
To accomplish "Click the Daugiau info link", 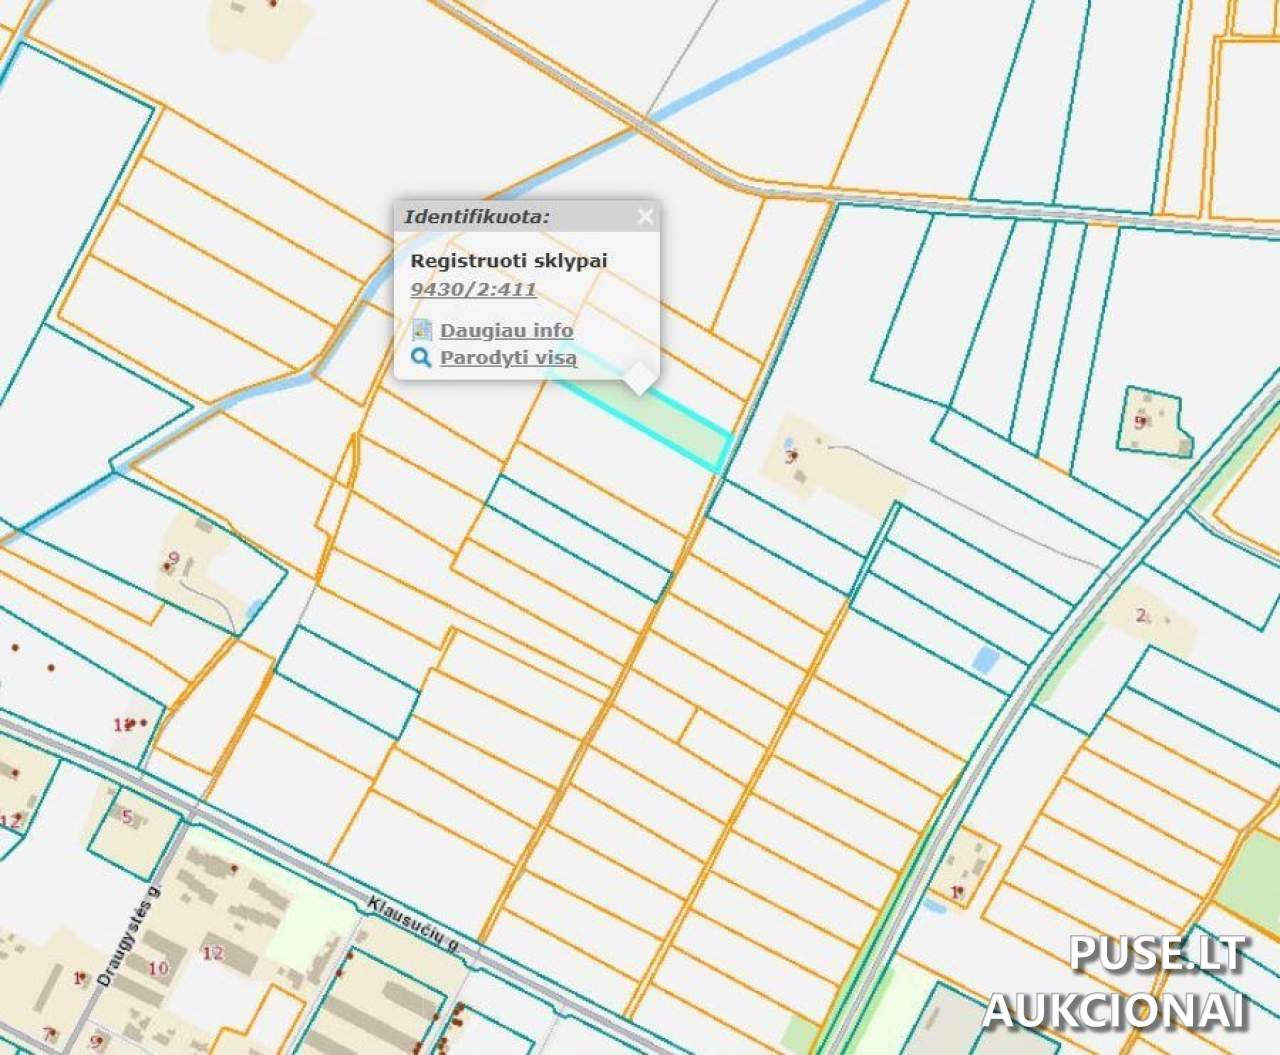I will tap(506, 330).
